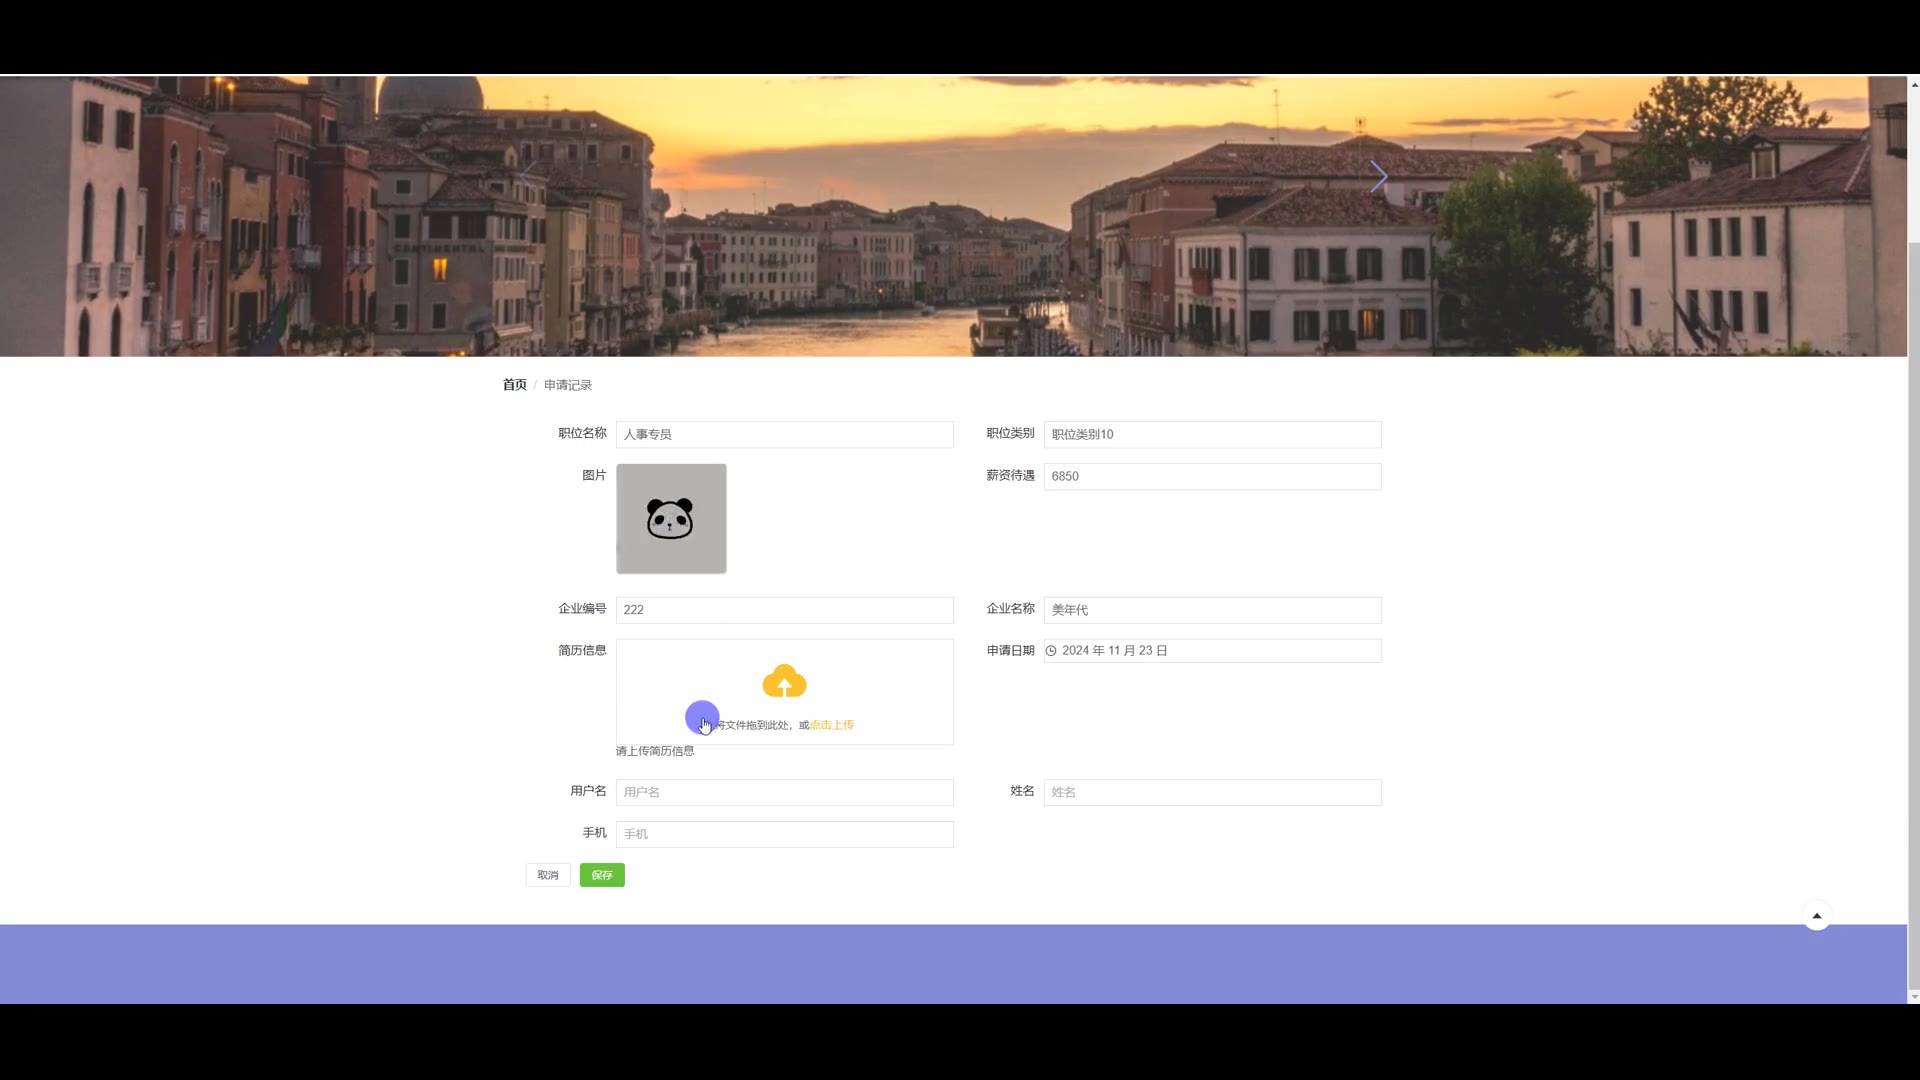The image size is (1920, 1080).
Task: Click the yellow cloud upload icon
Action: pos(784,681)
